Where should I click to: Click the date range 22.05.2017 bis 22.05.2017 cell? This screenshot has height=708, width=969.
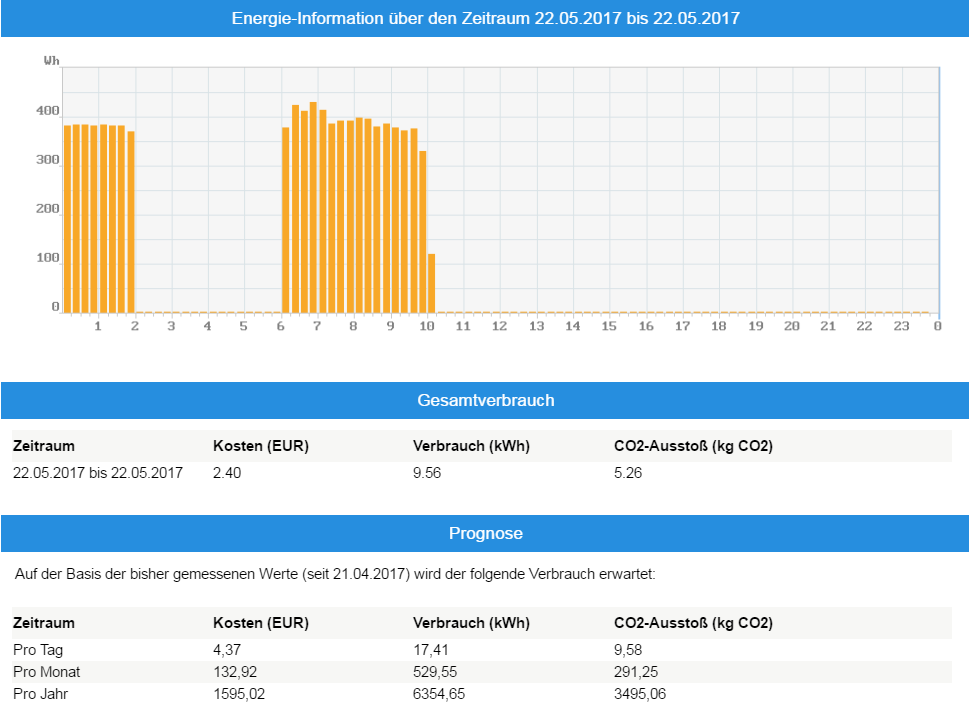point(98,473)
